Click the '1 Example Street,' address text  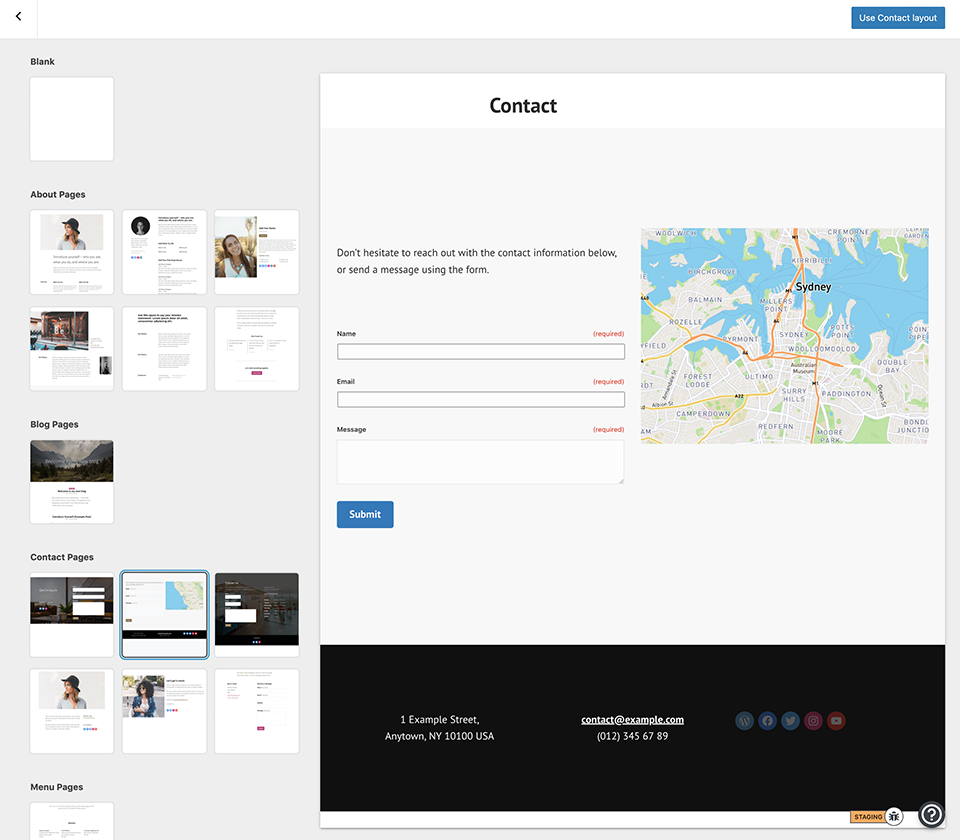440,719
